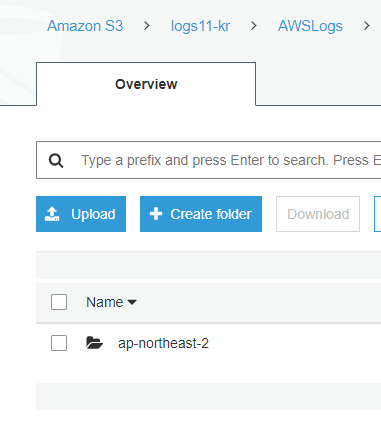The height and width of the screenshot is (432, 381).
Task: Click the ap-northeast-2 folder icon
Action: click(94, 343)
